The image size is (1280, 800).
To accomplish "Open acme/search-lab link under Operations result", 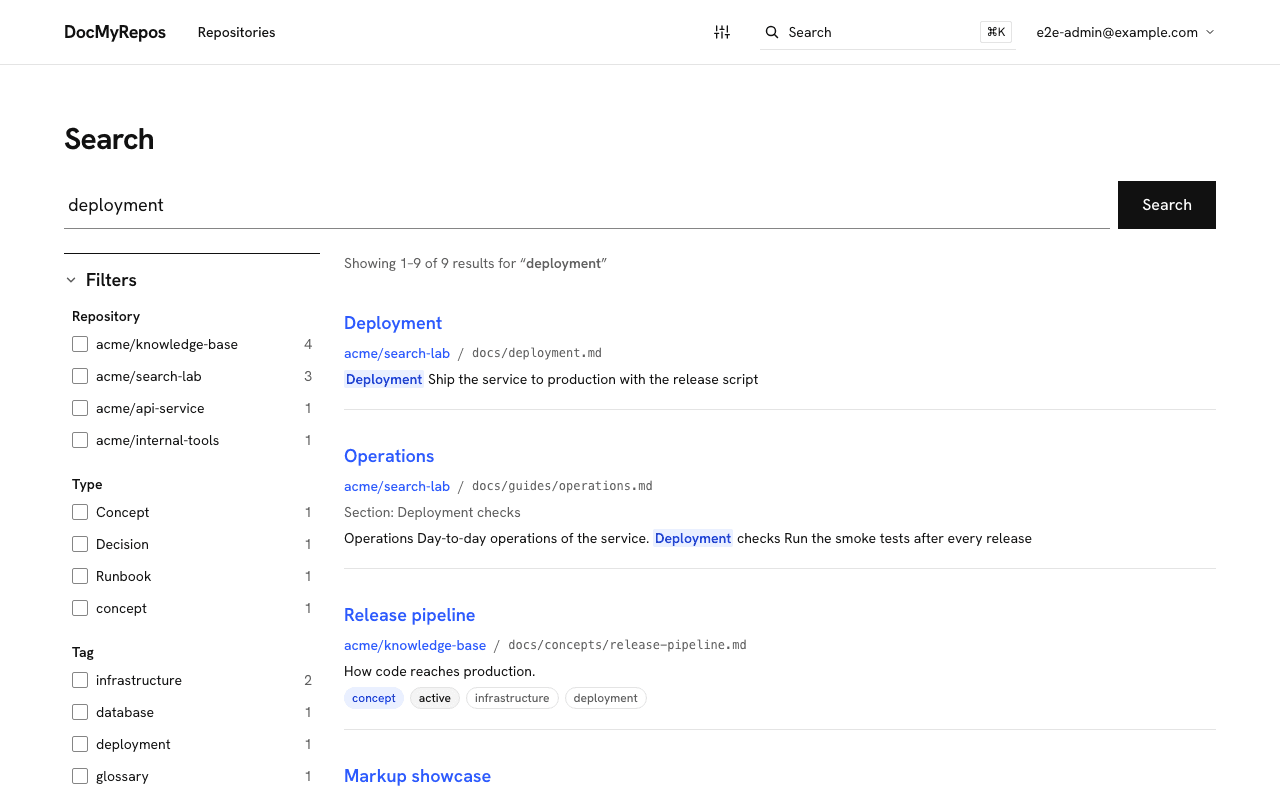I will point(397,486).
